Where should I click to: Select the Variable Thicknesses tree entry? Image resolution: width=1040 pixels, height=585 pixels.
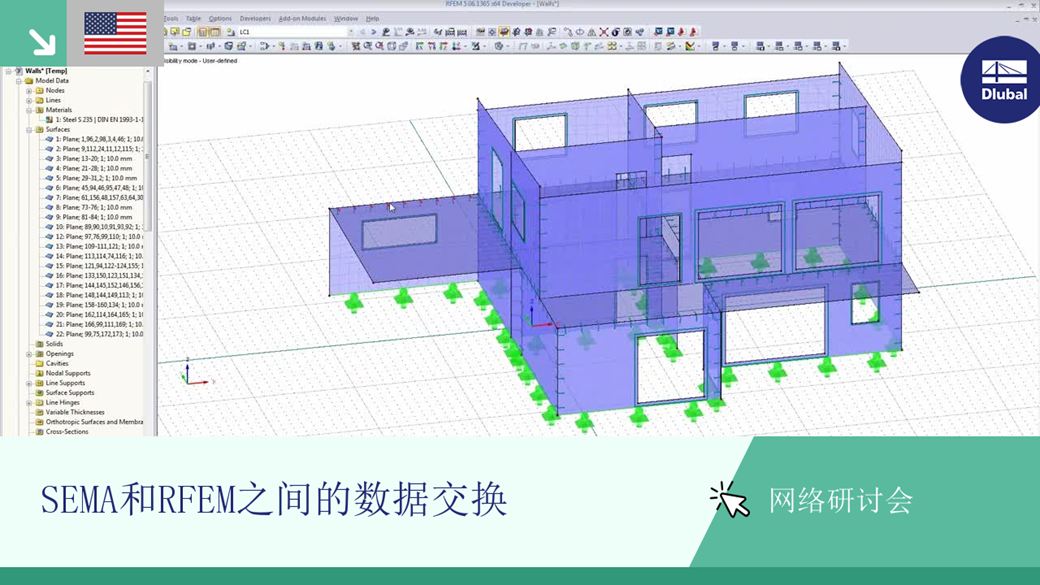pyautogui.click(x=75, y=413)
